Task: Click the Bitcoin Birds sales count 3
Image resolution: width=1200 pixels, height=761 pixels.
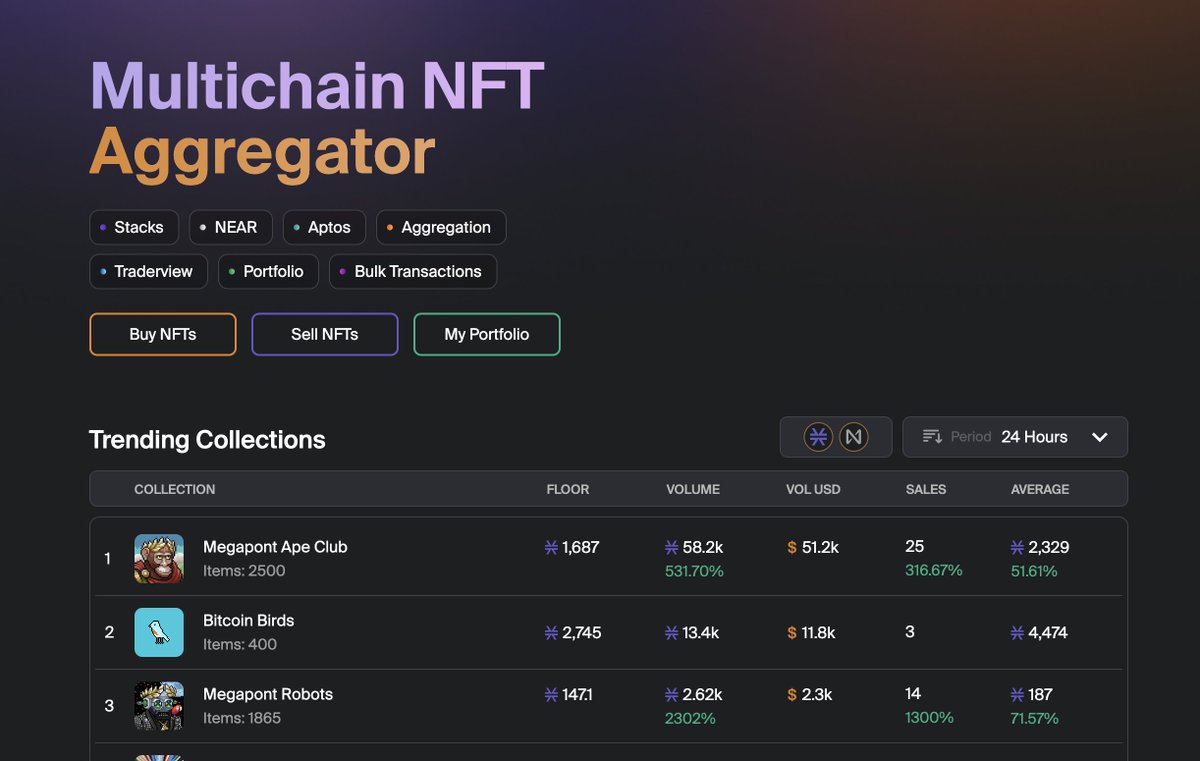Action: 910,632
